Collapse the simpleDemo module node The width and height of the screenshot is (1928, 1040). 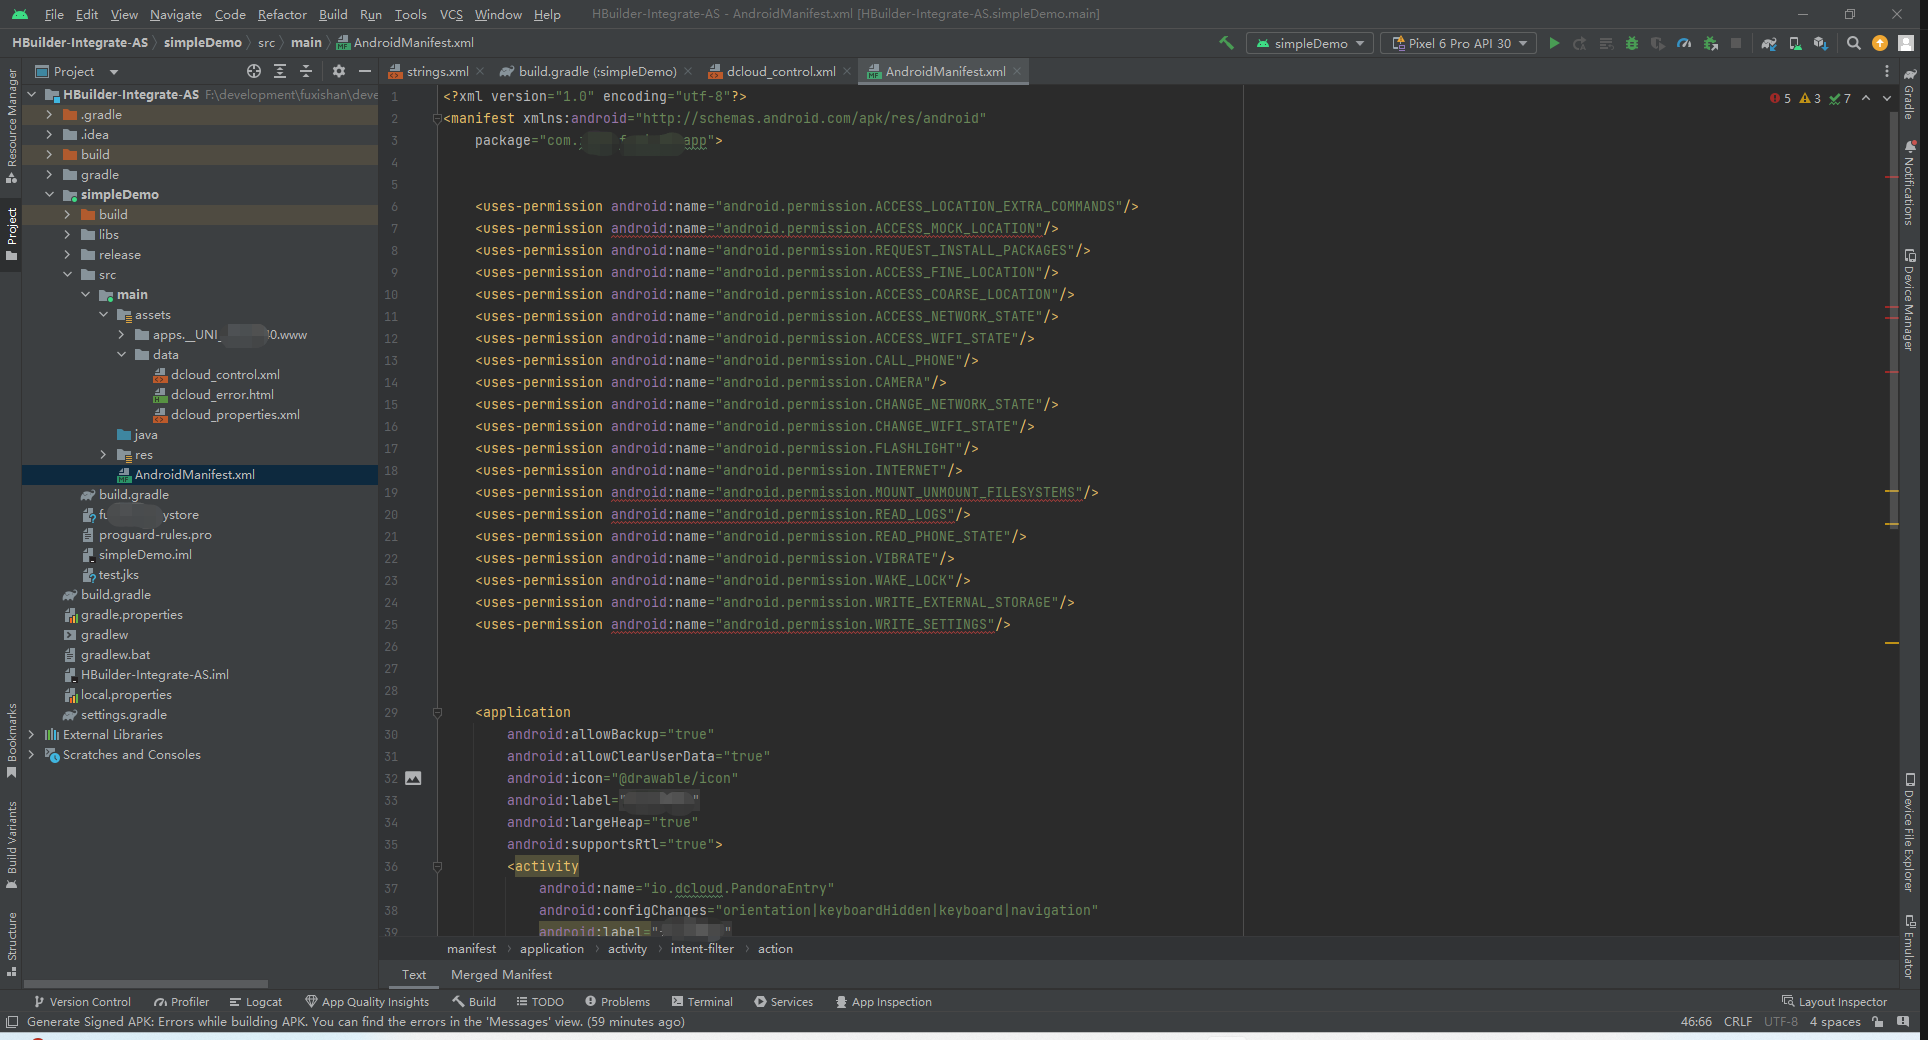pos(49,194)
